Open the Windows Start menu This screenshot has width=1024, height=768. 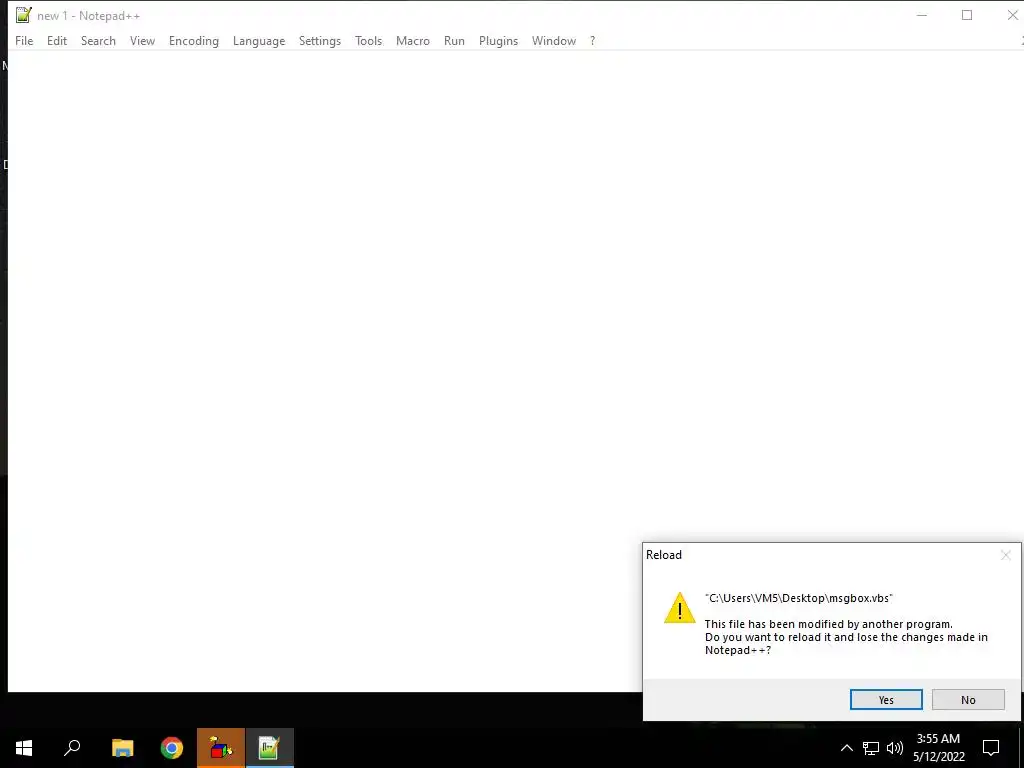point(24,748)
